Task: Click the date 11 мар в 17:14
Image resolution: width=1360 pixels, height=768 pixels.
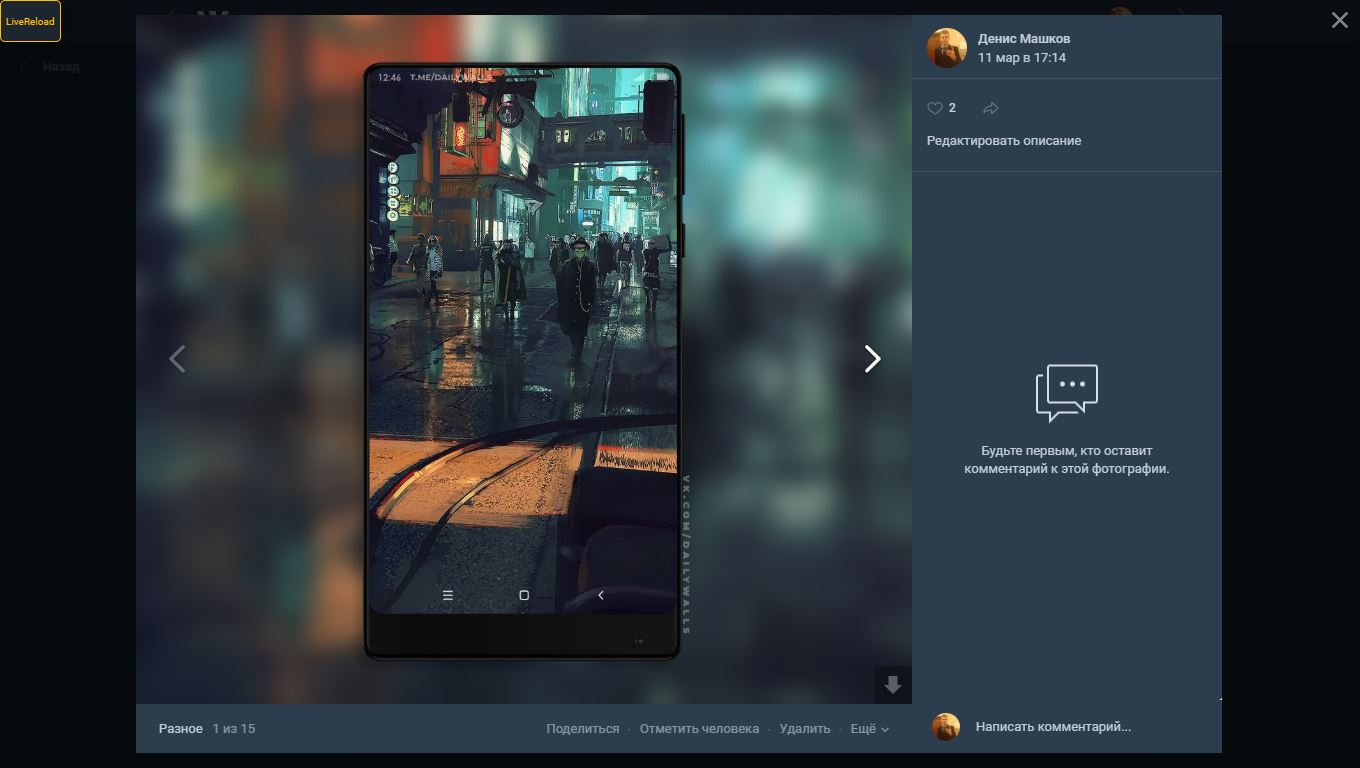Action: (x=1022, y=58)
